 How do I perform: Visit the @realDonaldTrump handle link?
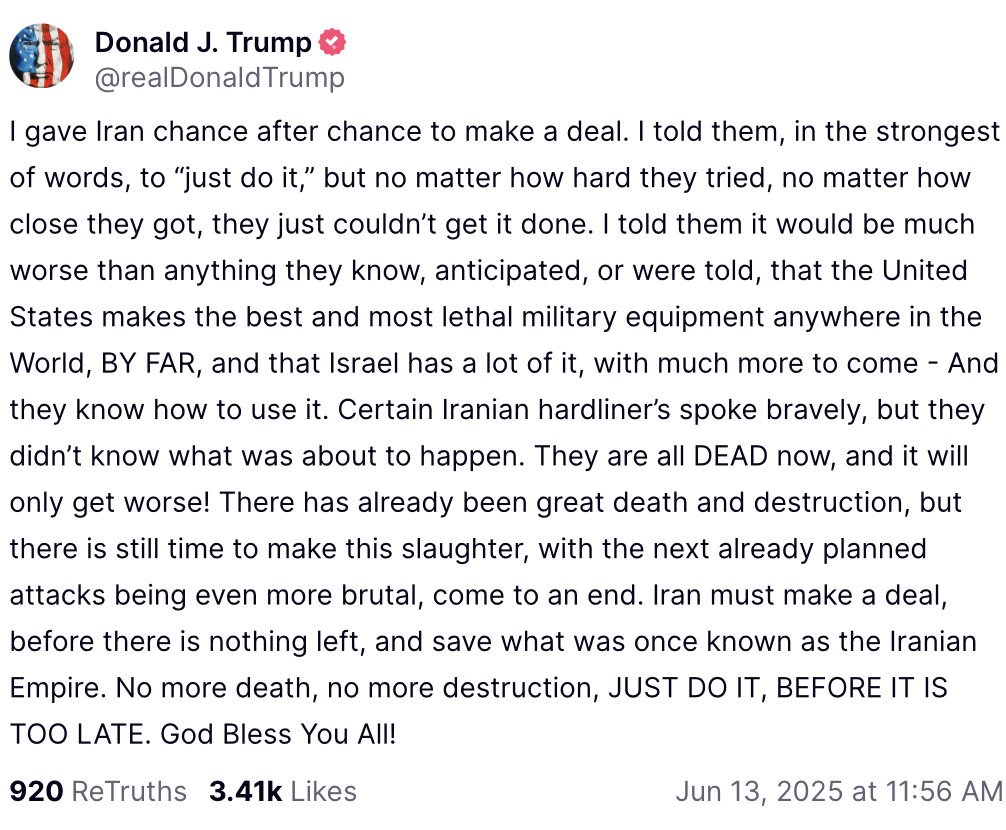pos(220,78)
